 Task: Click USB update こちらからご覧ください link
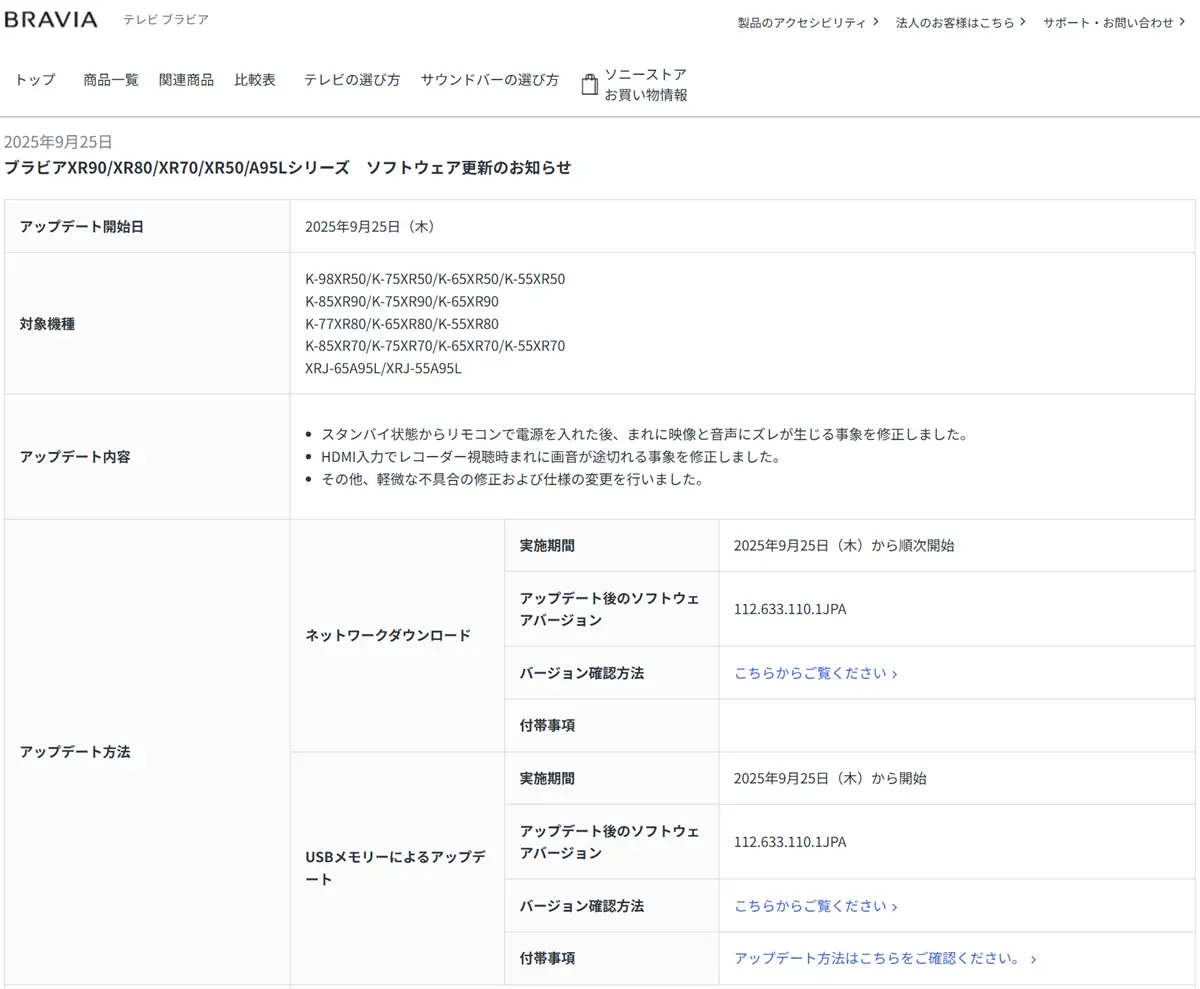coord(816,906)
